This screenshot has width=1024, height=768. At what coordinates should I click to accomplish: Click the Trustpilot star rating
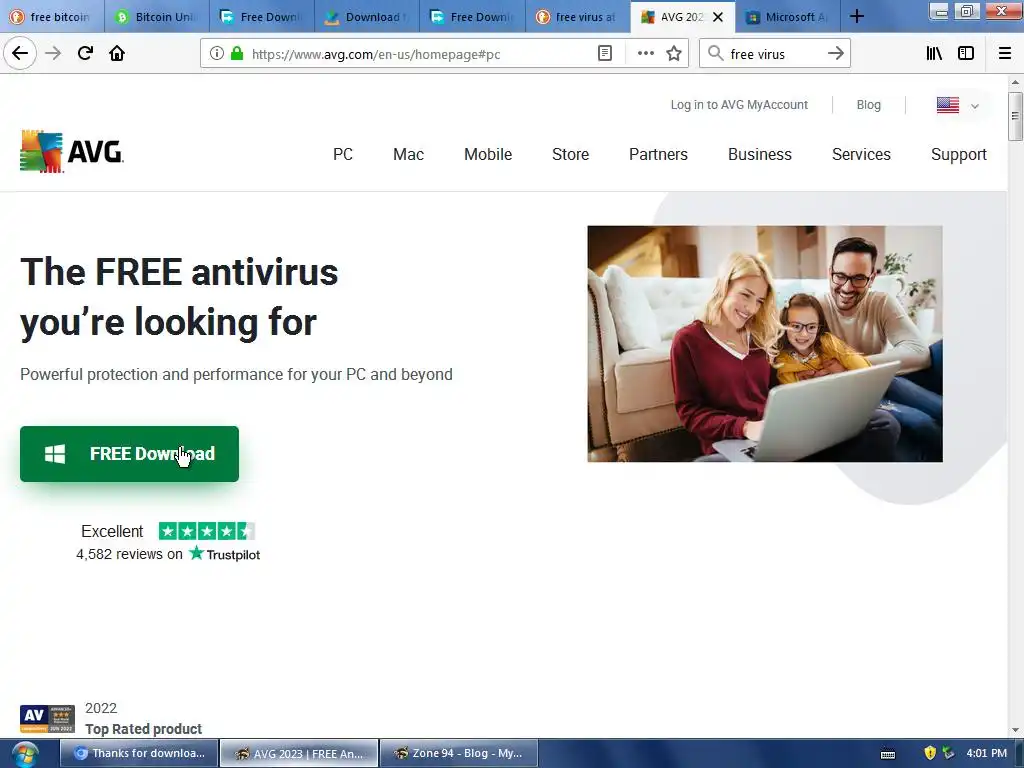[206, 531]
